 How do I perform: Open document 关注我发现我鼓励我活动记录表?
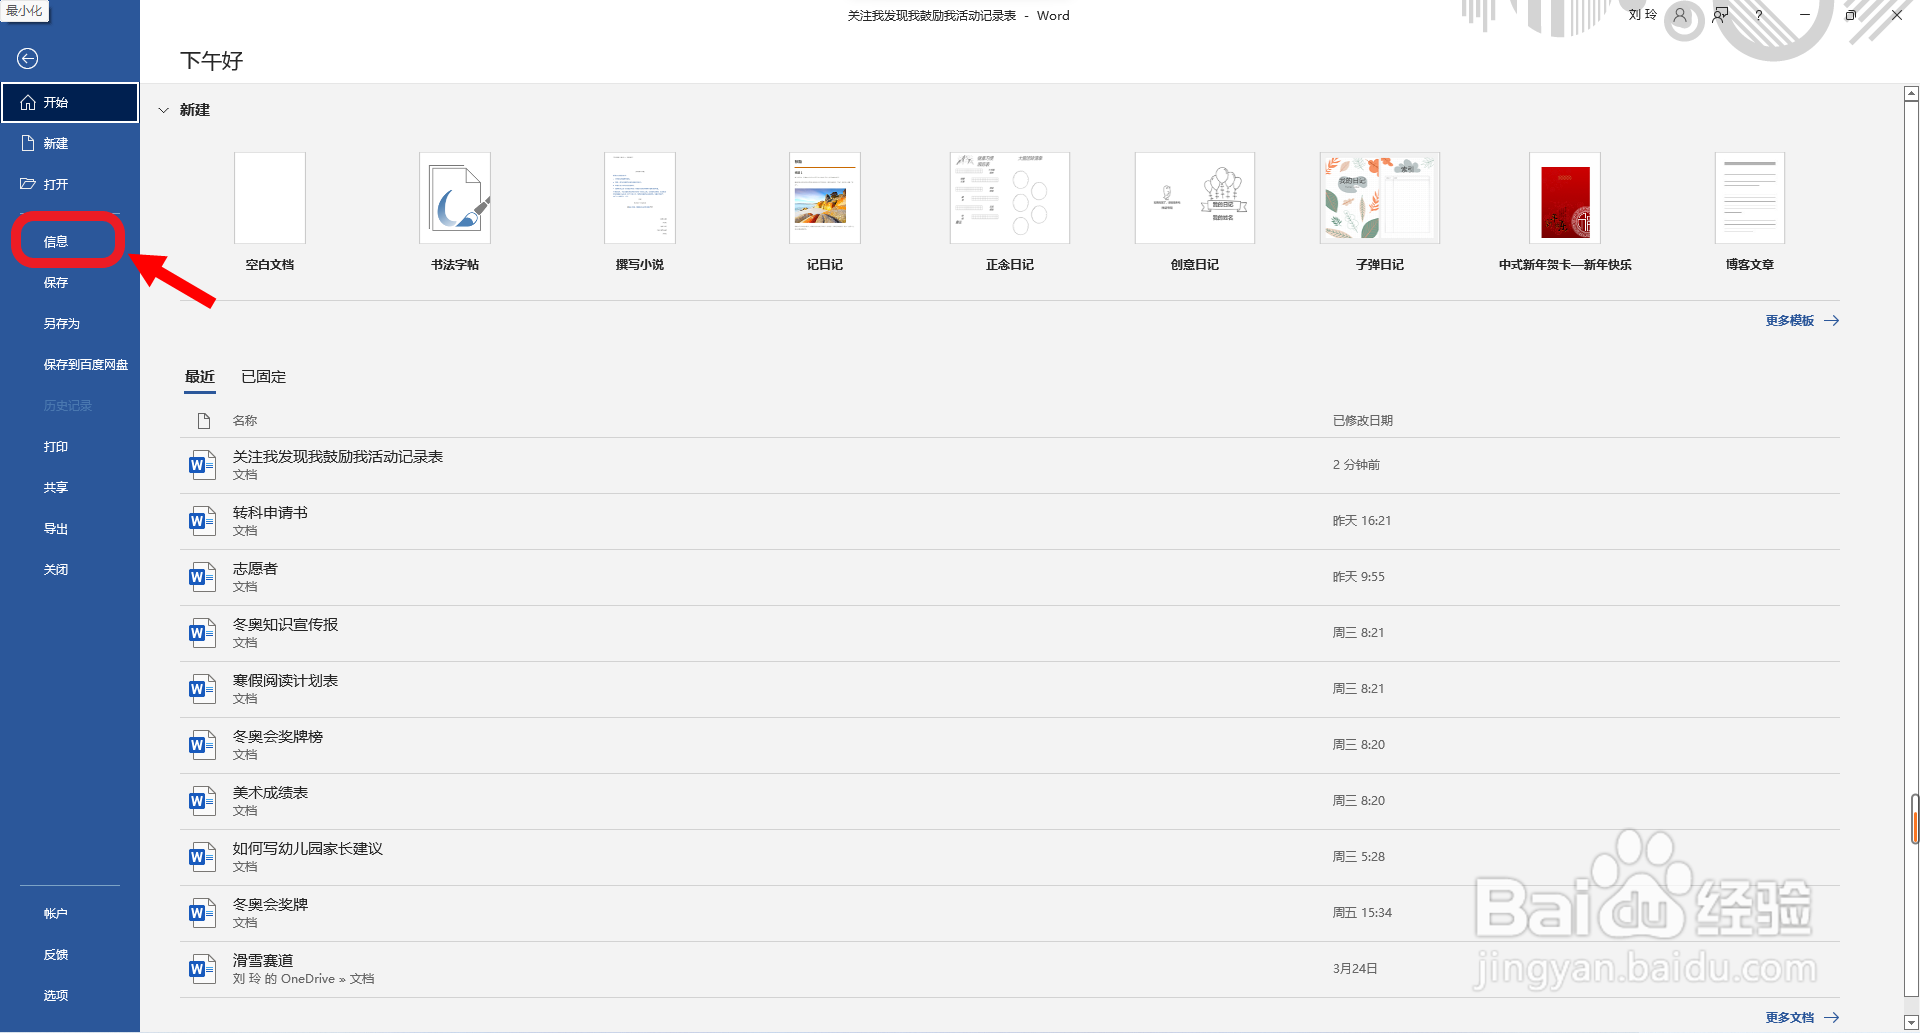[x=1010, y=465]
